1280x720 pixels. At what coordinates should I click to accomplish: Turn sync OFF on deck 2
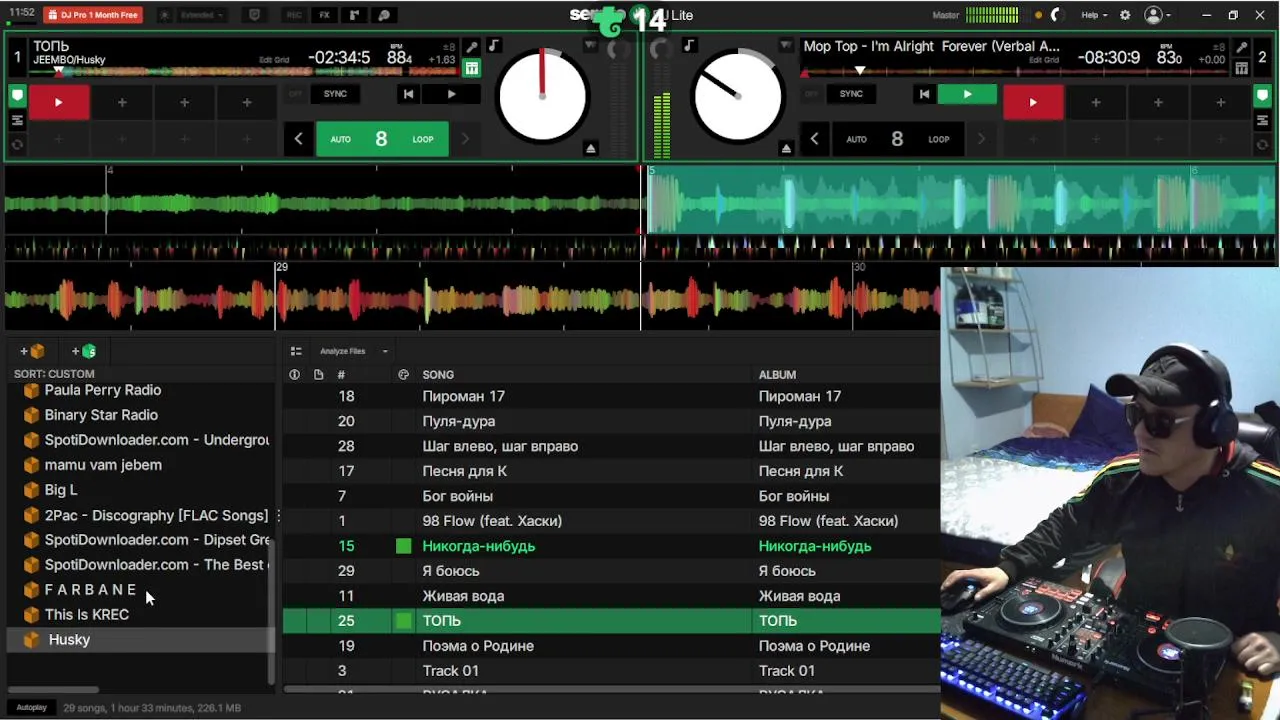pos(811,94)
